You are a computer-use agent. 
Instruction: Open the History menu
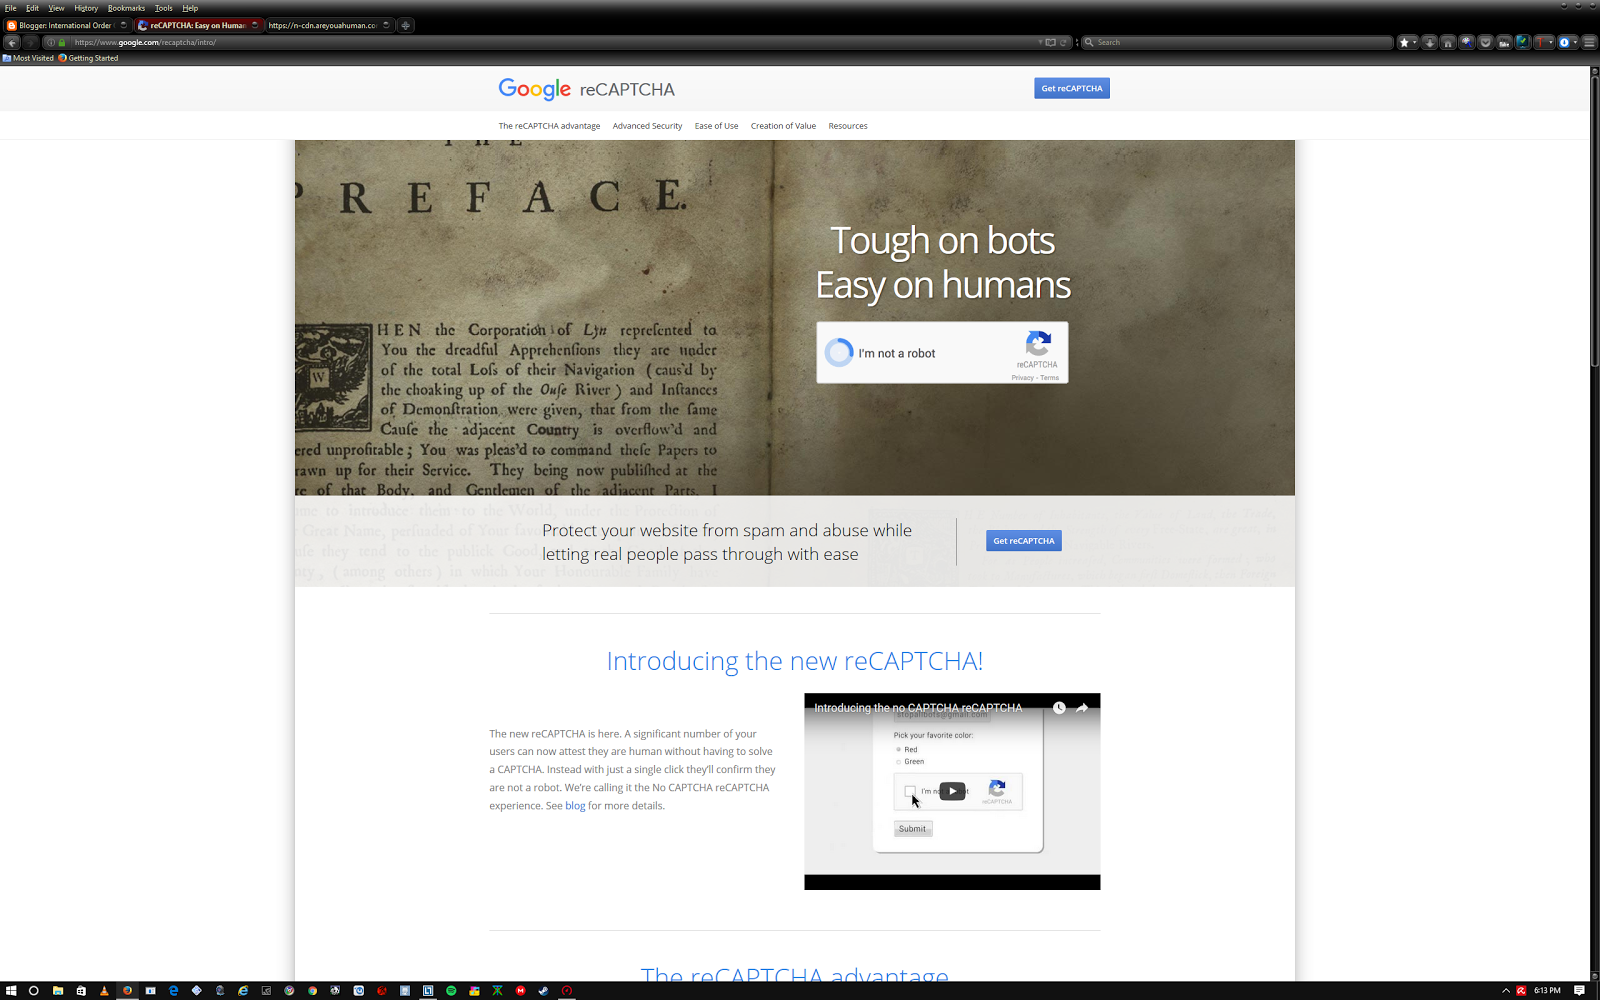pos(86,8)
